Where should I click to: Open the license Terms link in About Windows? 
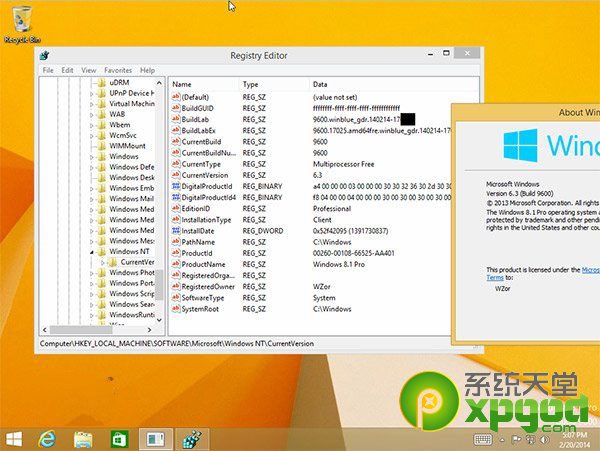[495, 278]
